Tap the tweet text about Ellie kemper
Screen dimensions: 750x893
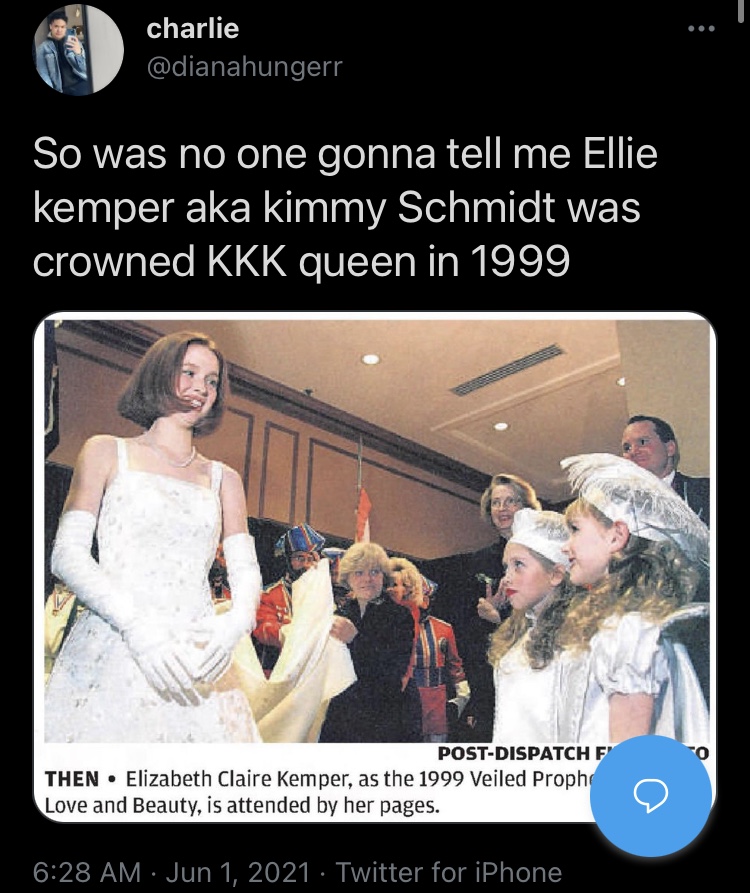click(345, 208)
